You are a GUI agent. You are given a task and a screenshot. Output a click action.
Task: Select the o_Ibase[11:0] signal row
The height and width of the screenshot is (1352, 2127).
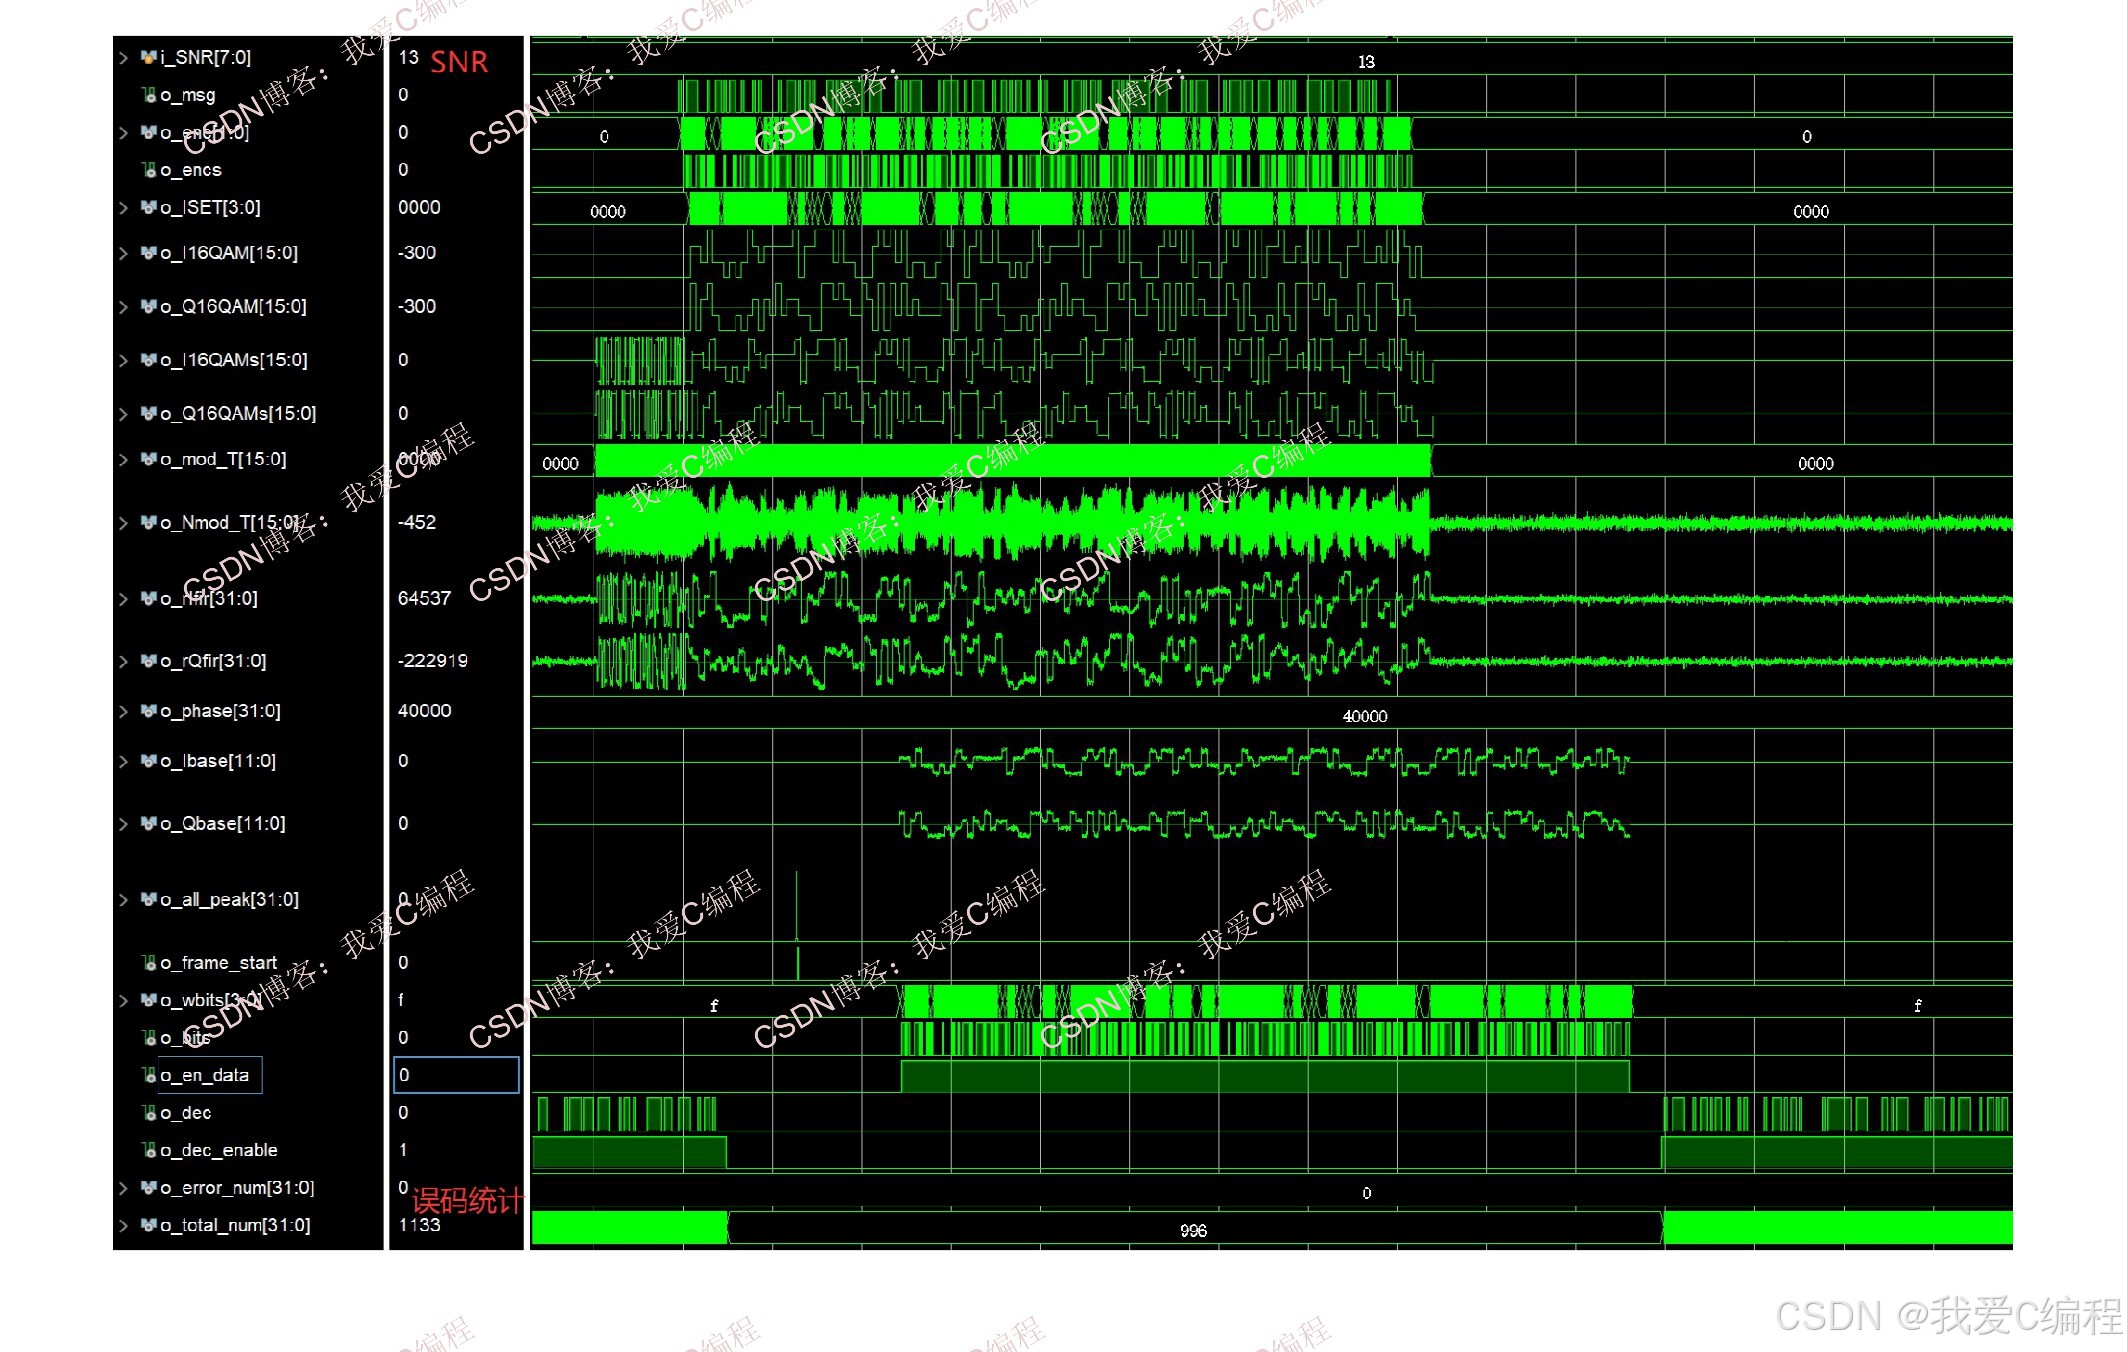[218, 762]
